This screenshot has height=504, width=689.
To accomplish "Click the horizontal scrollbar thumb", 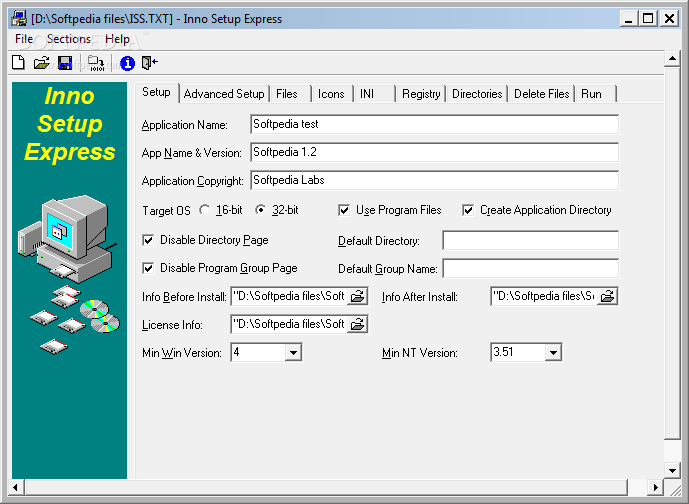I will (326, 487).
